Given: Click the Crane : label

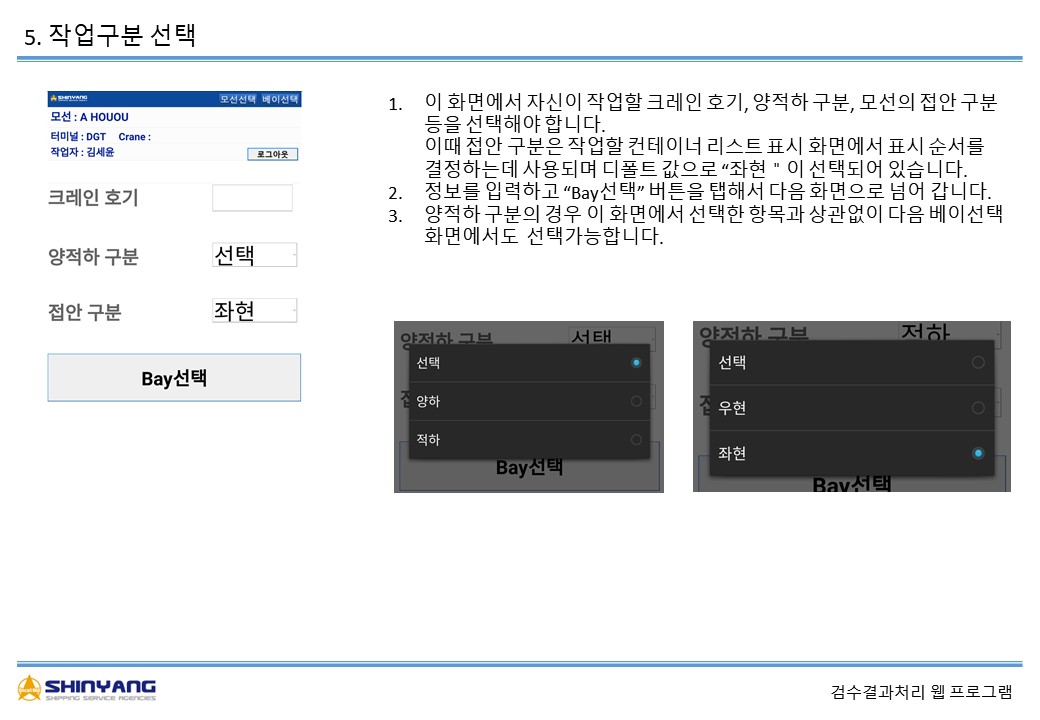Looking at the screenshot, I should (x=135, y=137).
